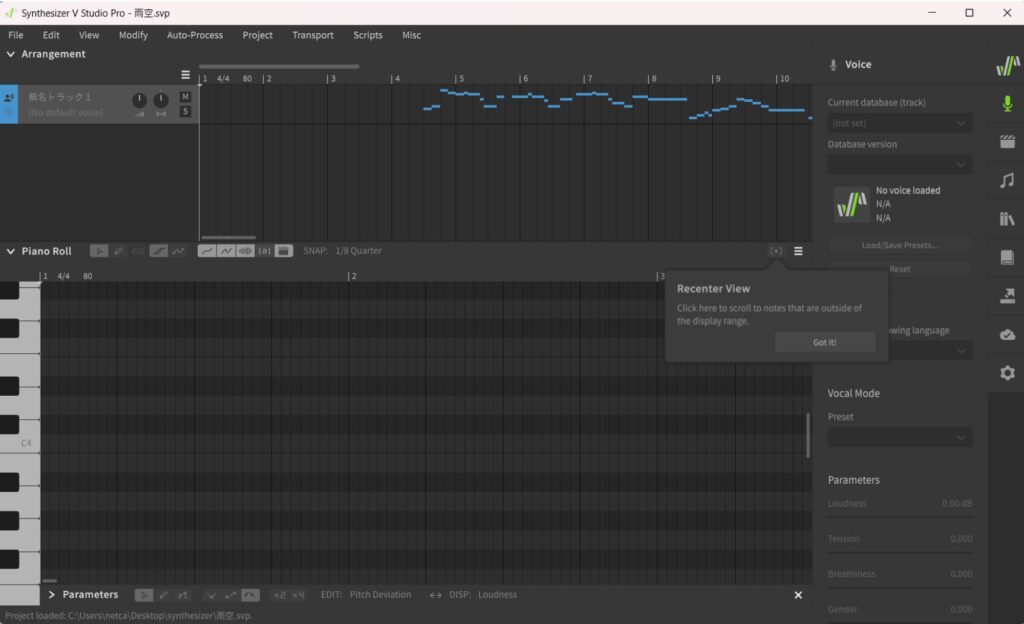Open the Vocal Mode Preset dropdown

[899, 437]
